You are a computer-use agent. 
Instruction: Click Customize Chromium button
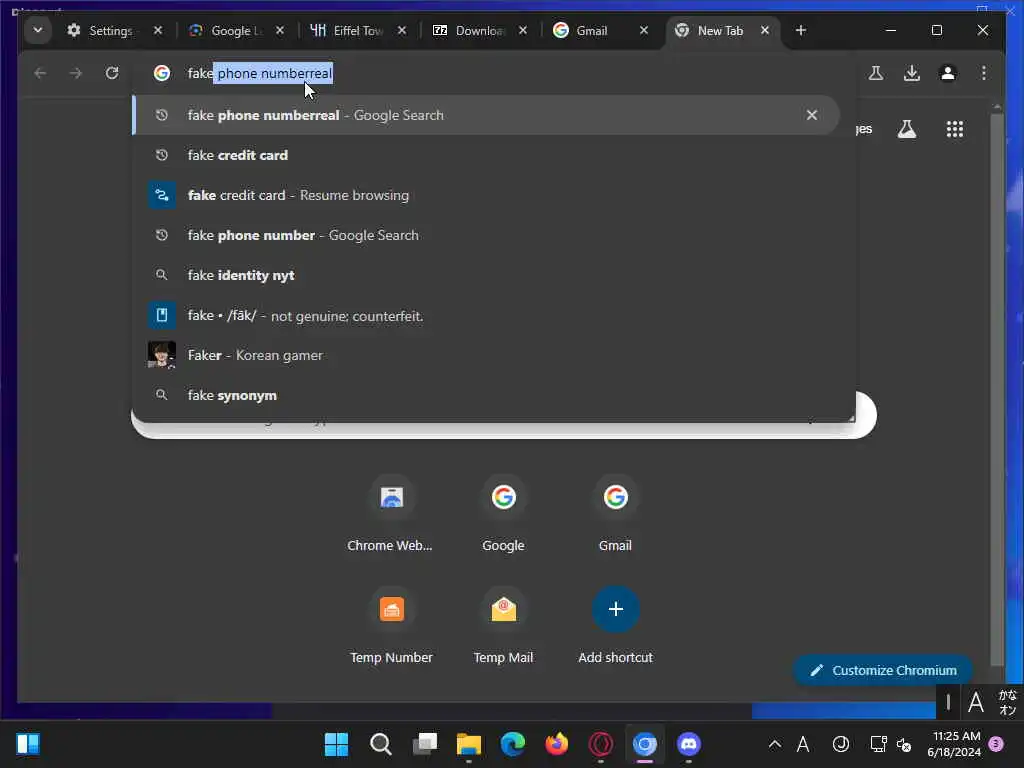(x=883, y=670)
